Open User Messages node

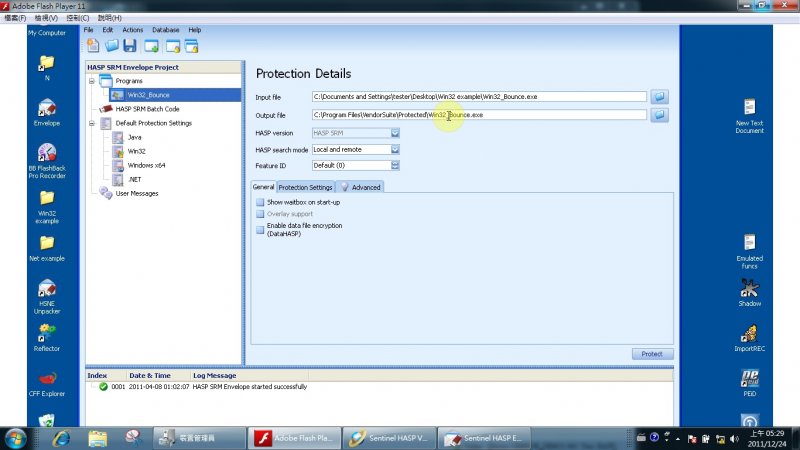(x=137, y=193)
